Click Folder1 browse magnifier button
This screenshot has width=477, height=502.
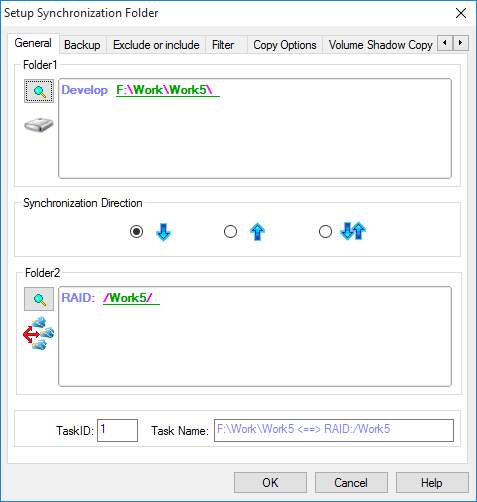coord(39,91)
